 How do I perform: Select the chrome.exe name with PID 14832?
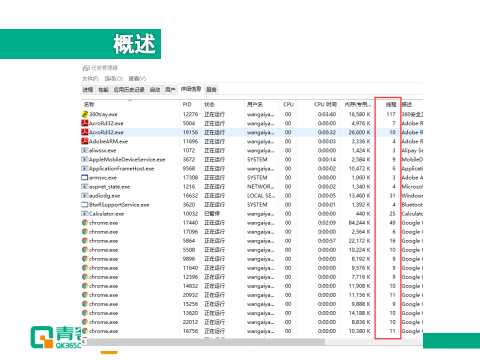click(103, 286)
